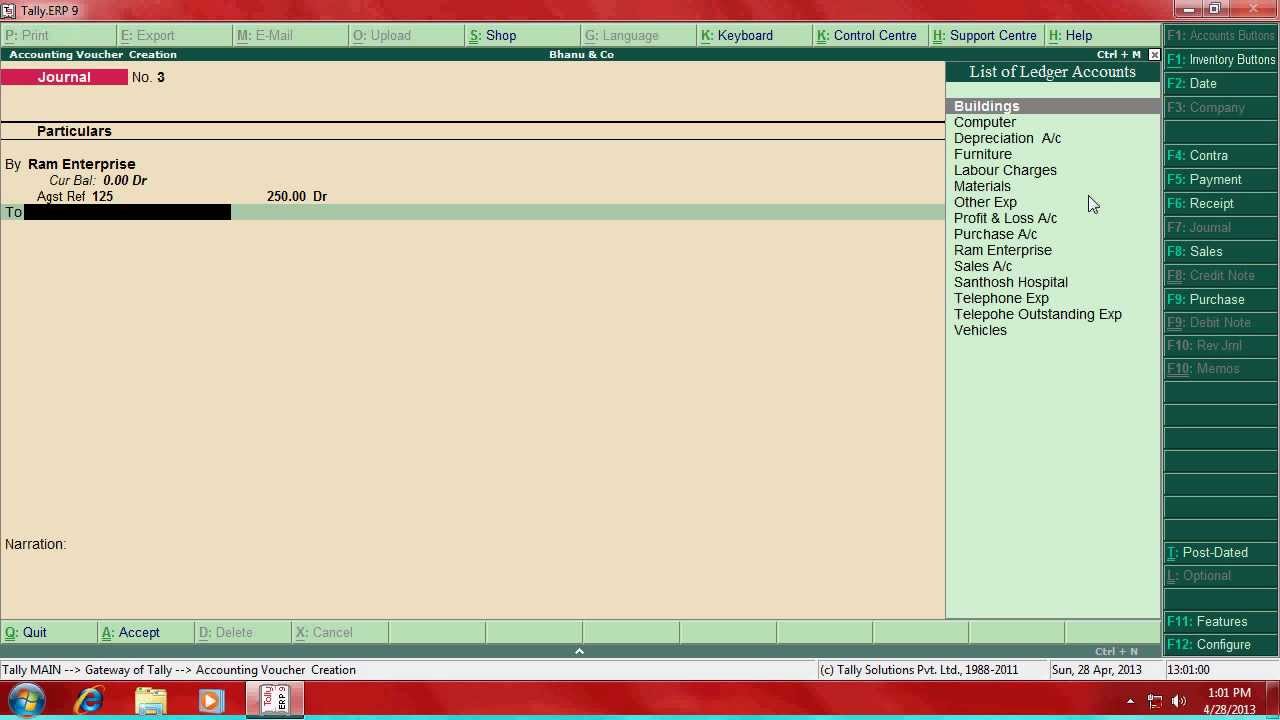Click the 250.00 Dr amount

coord(297,196)
